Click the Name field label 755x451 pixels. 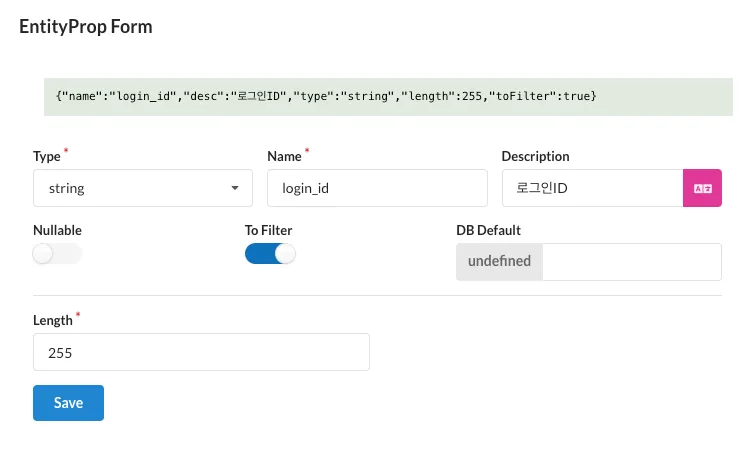284,156
